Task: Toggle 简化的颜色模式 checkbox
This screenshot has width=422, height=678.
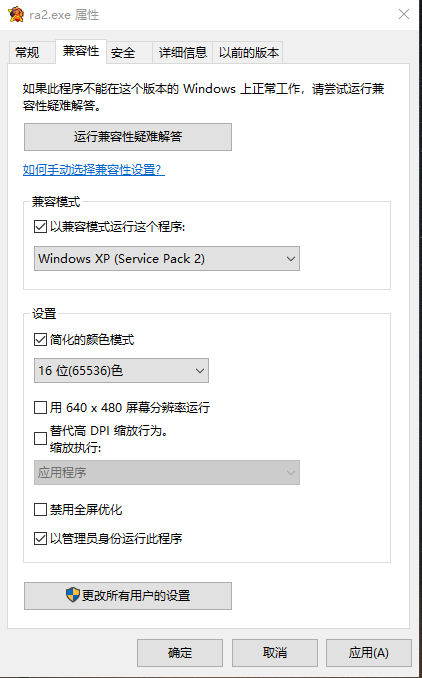Action: pyautogui.click(x=40, y=340)
